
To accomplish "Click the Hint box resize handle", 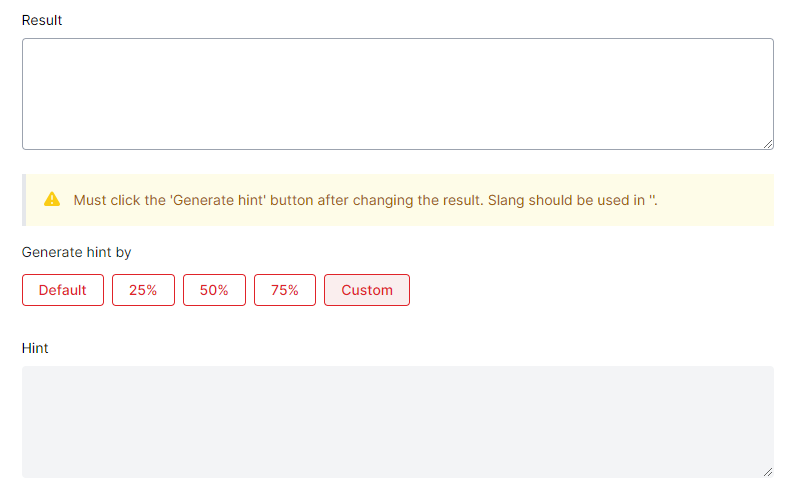I will coord(767,471).
